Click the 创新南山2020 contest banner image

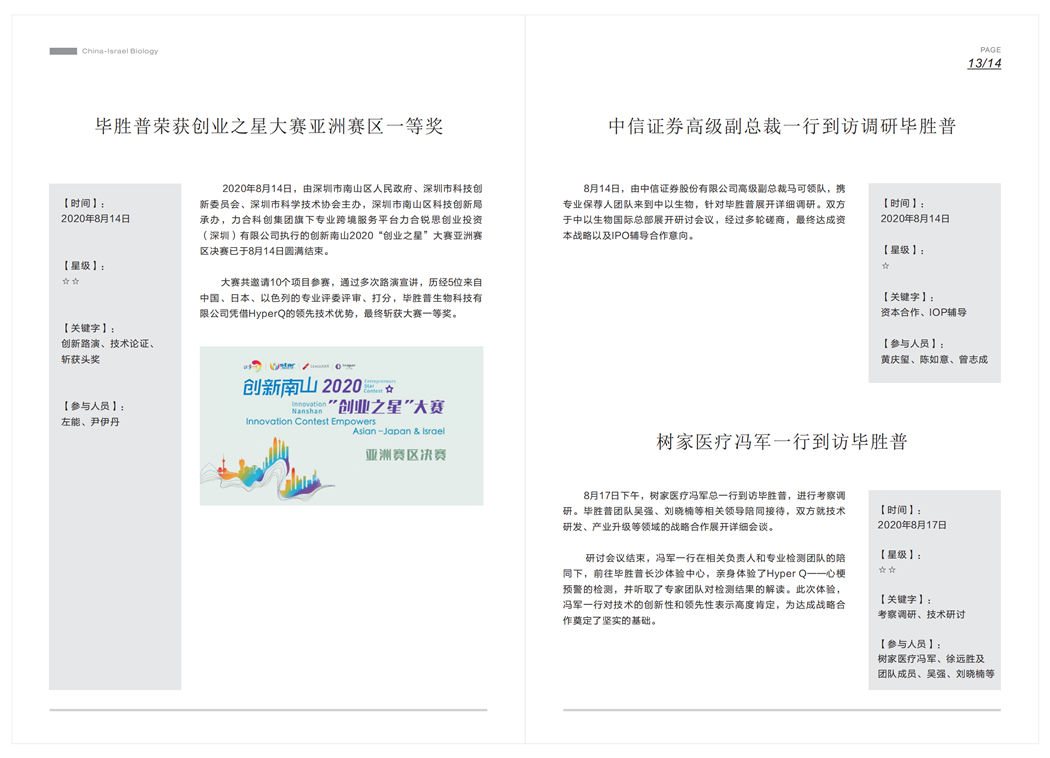point(341,425)
